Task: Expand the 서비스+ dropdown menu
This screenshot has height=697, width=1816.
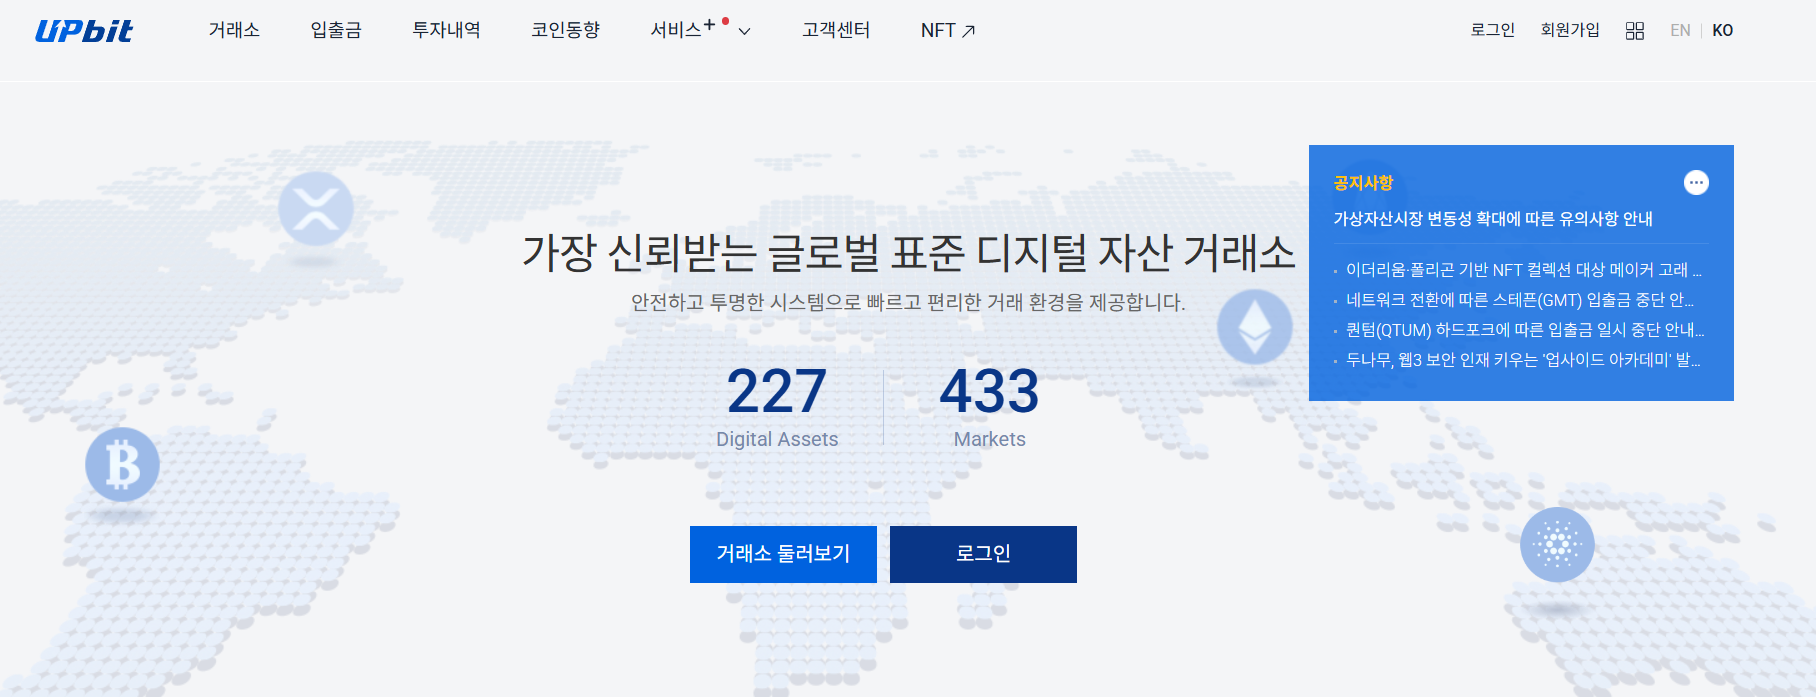Action: [700, 30]
